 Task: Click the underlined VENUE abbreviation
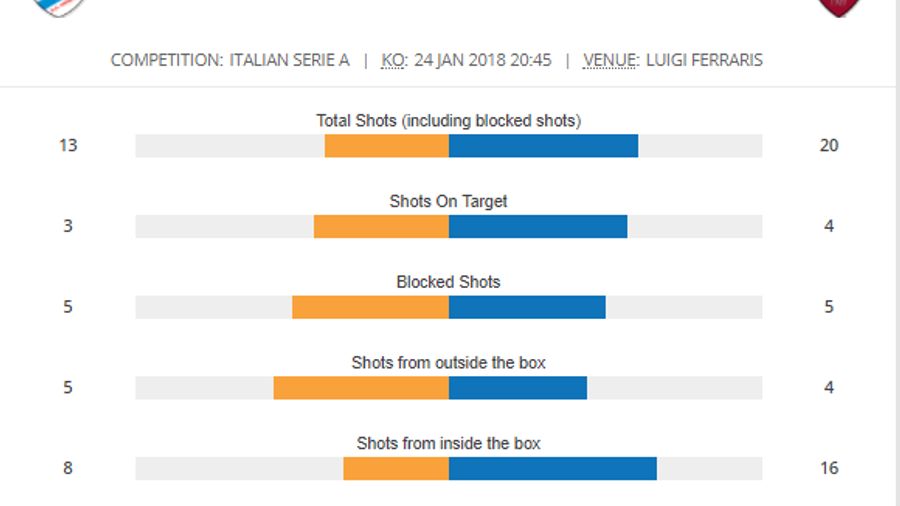611,60
